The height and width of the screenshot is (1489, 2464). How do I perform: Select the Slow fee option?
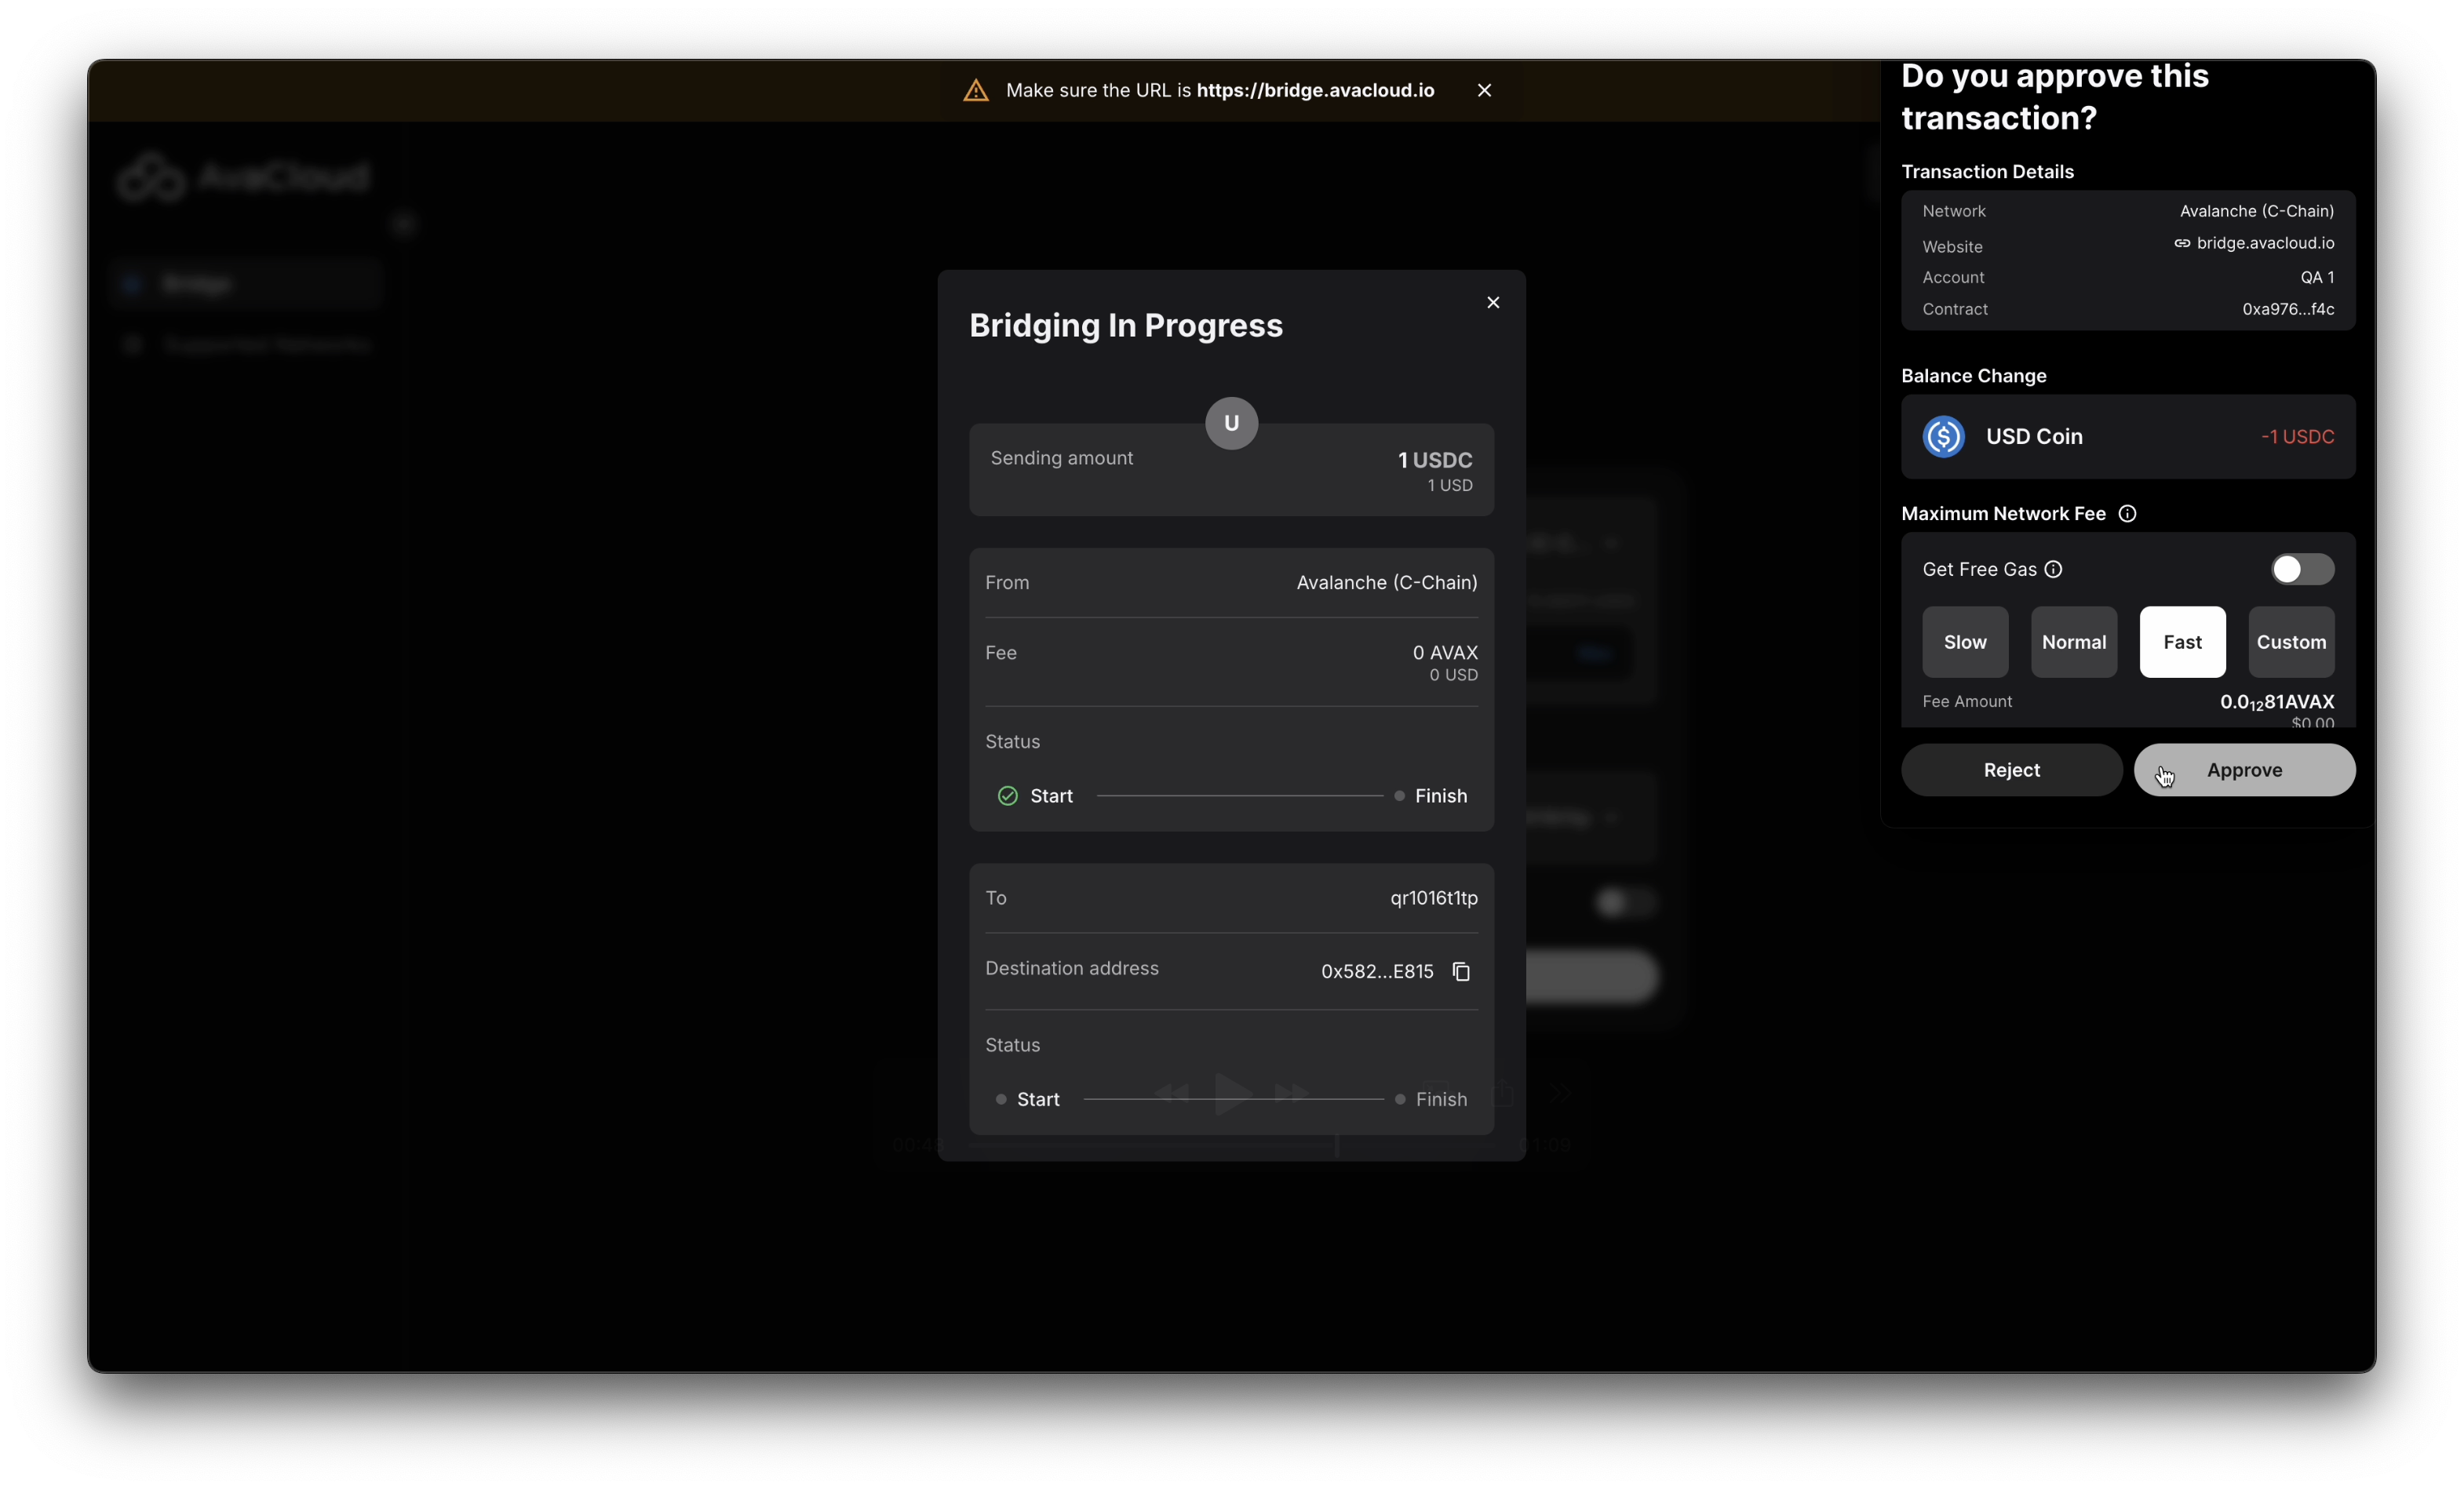1964,642
